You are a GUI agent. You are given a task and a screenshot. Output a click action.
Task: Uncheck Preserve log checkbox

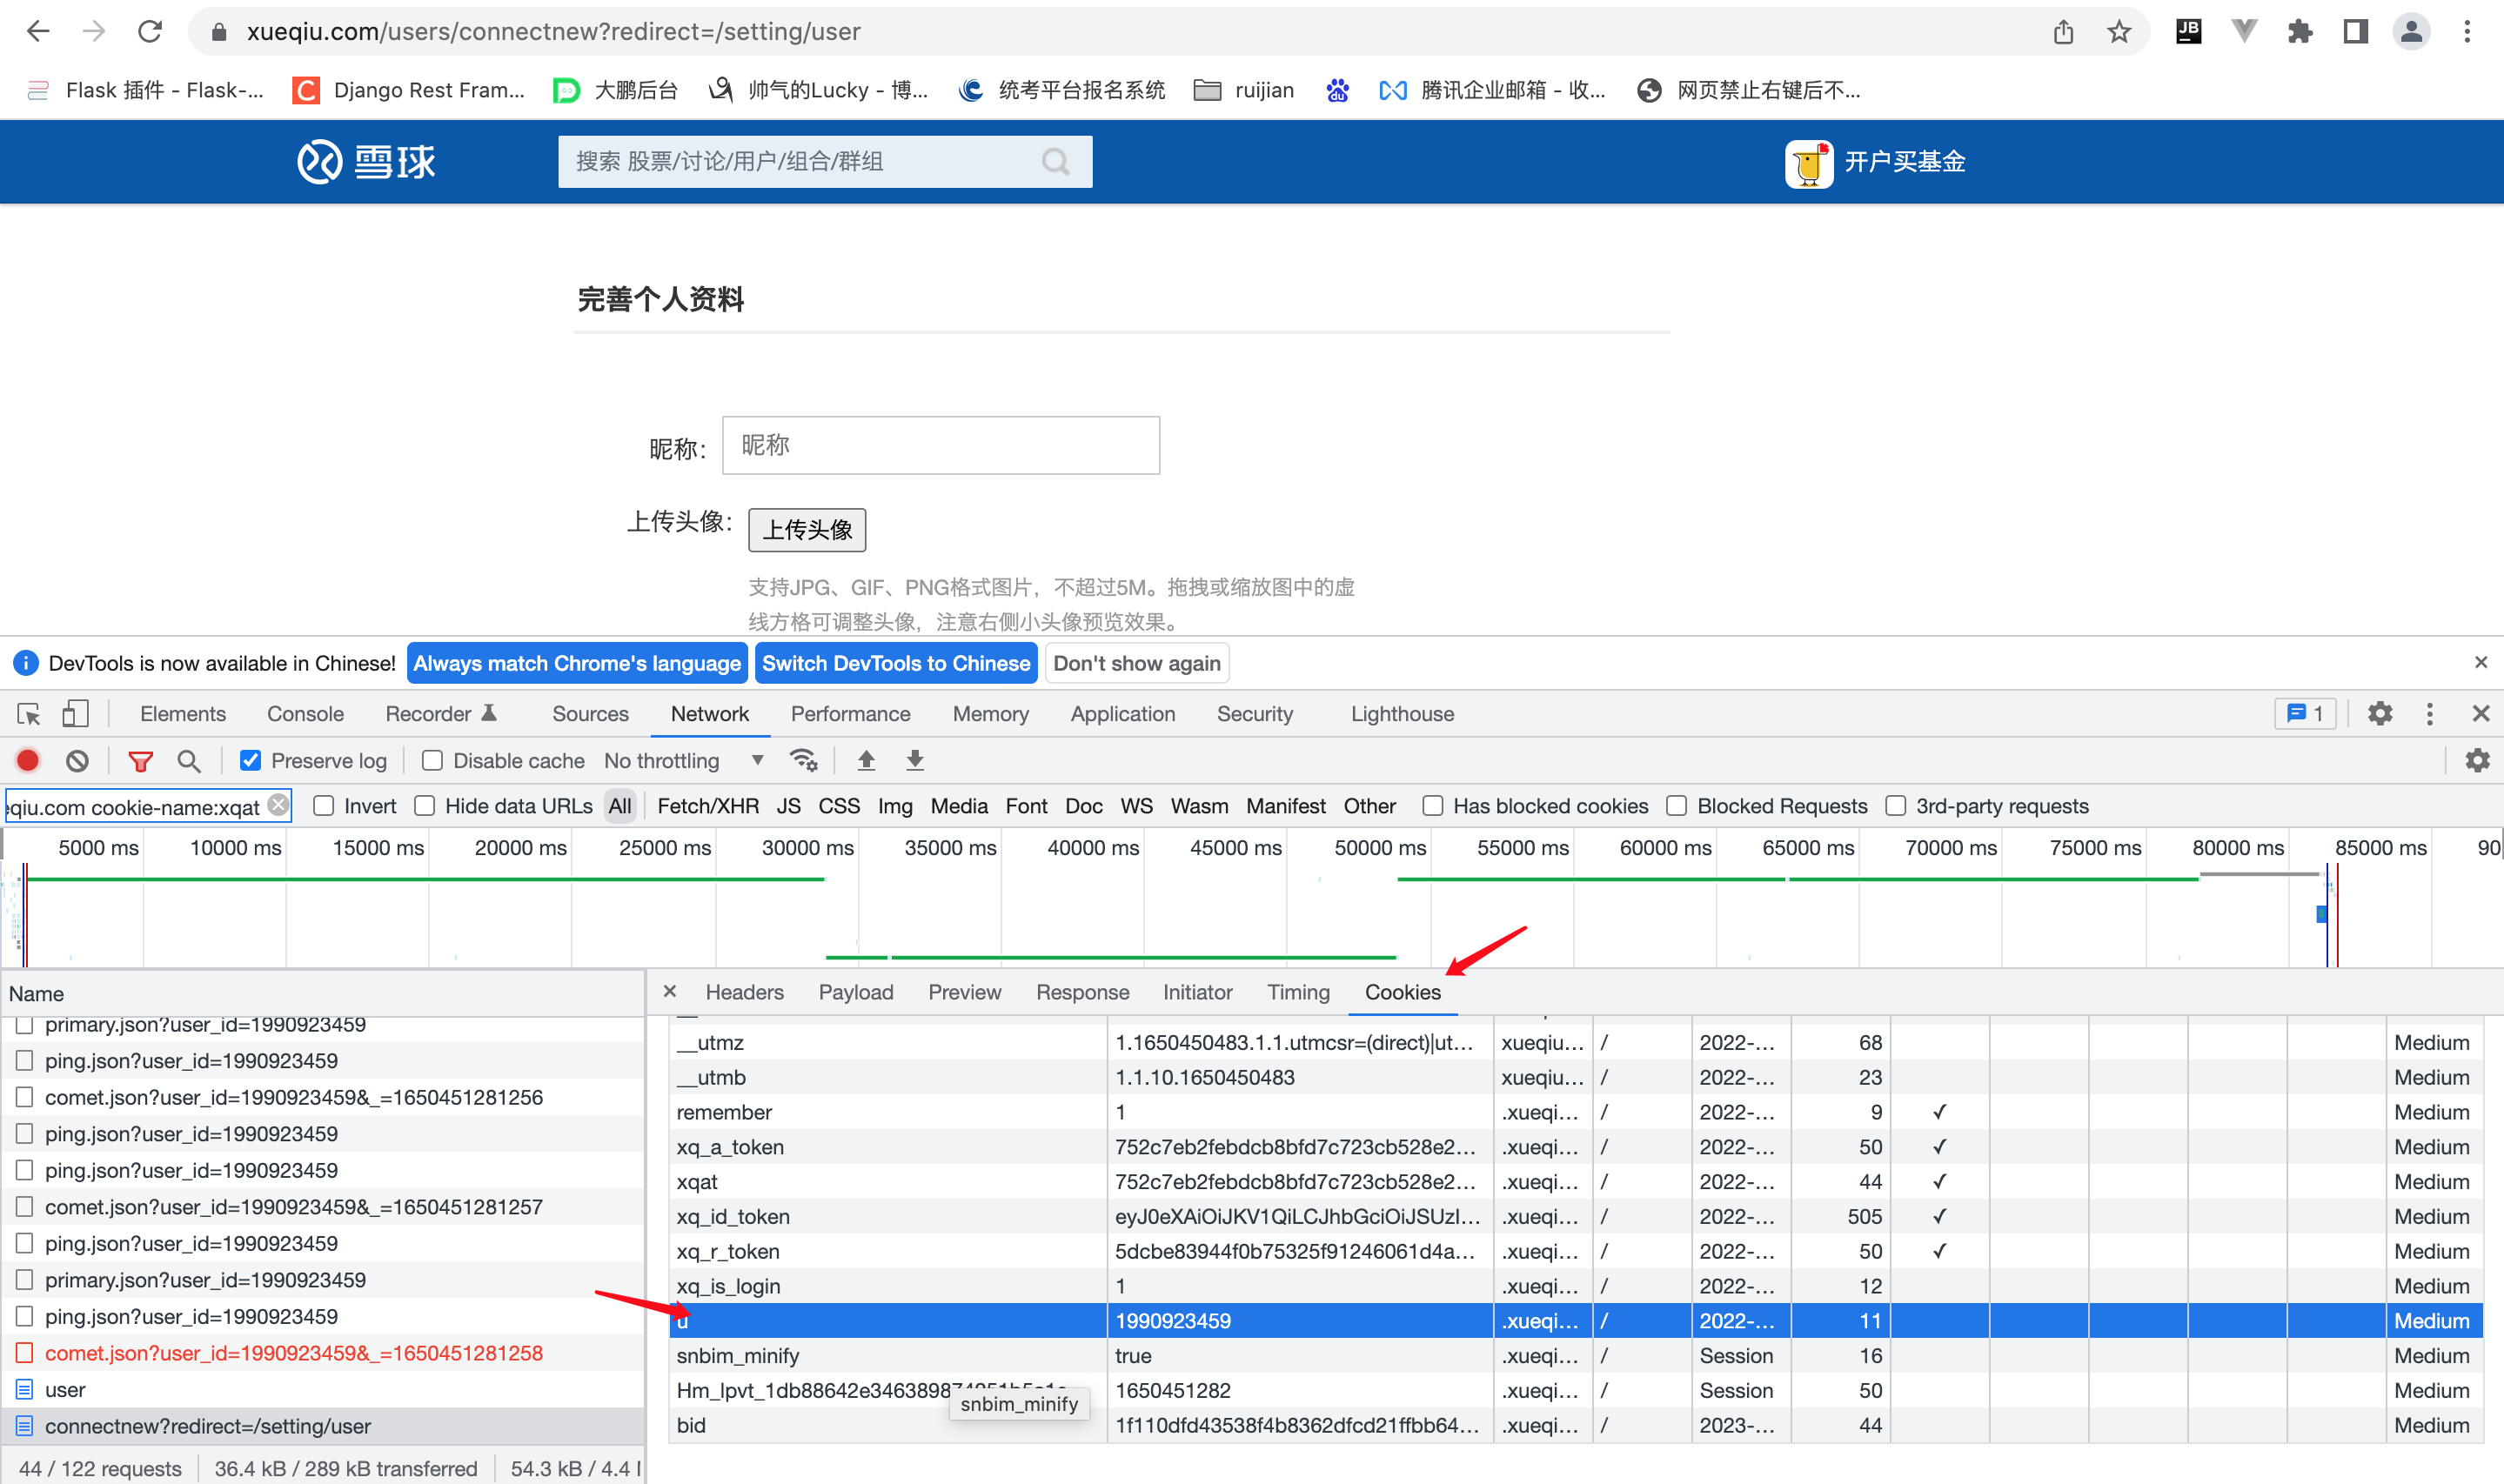250,761
